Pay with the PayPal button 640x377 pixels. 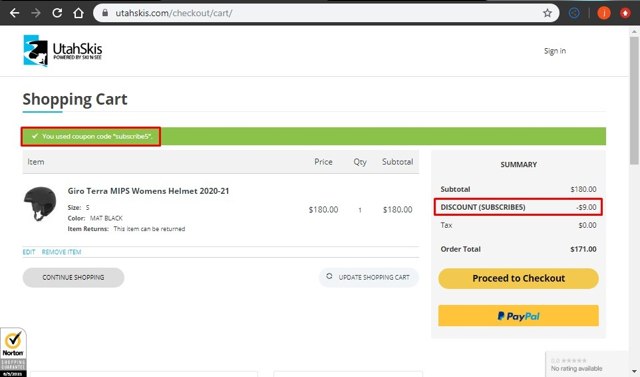518,316
